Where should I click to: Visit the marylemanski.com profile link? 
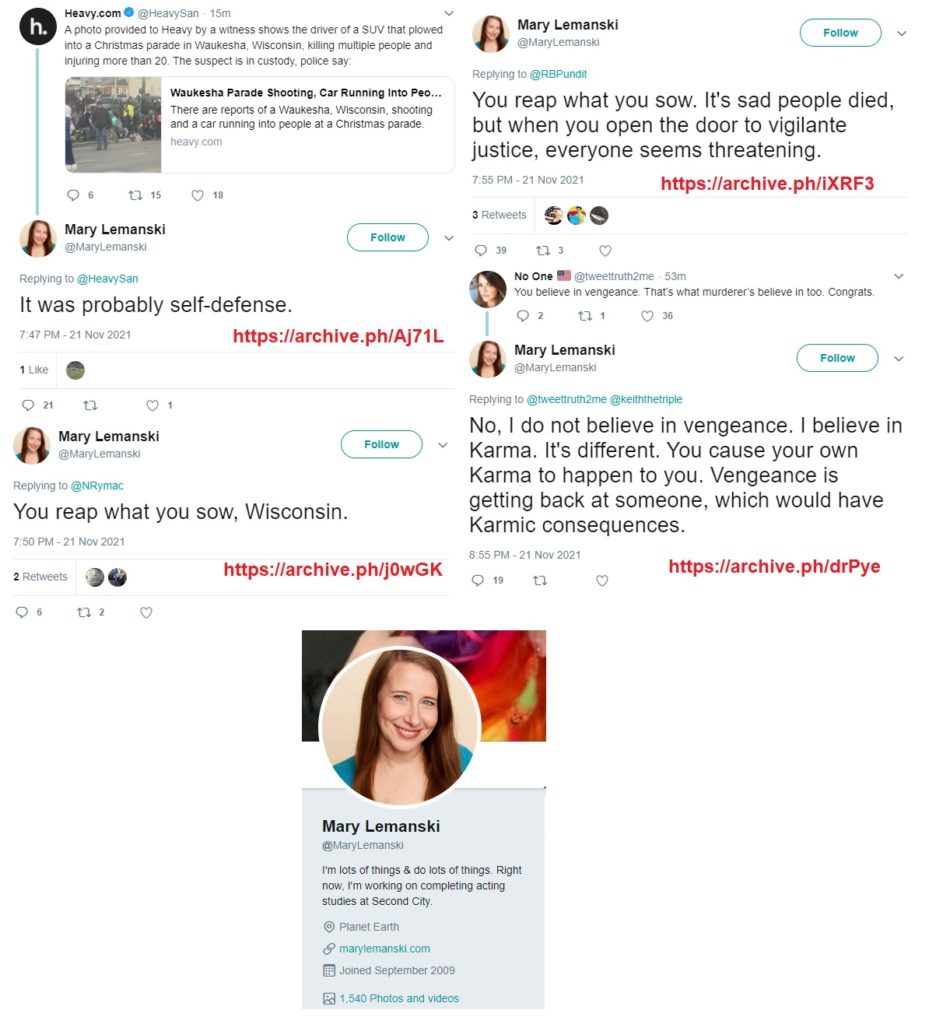(384, 949)
